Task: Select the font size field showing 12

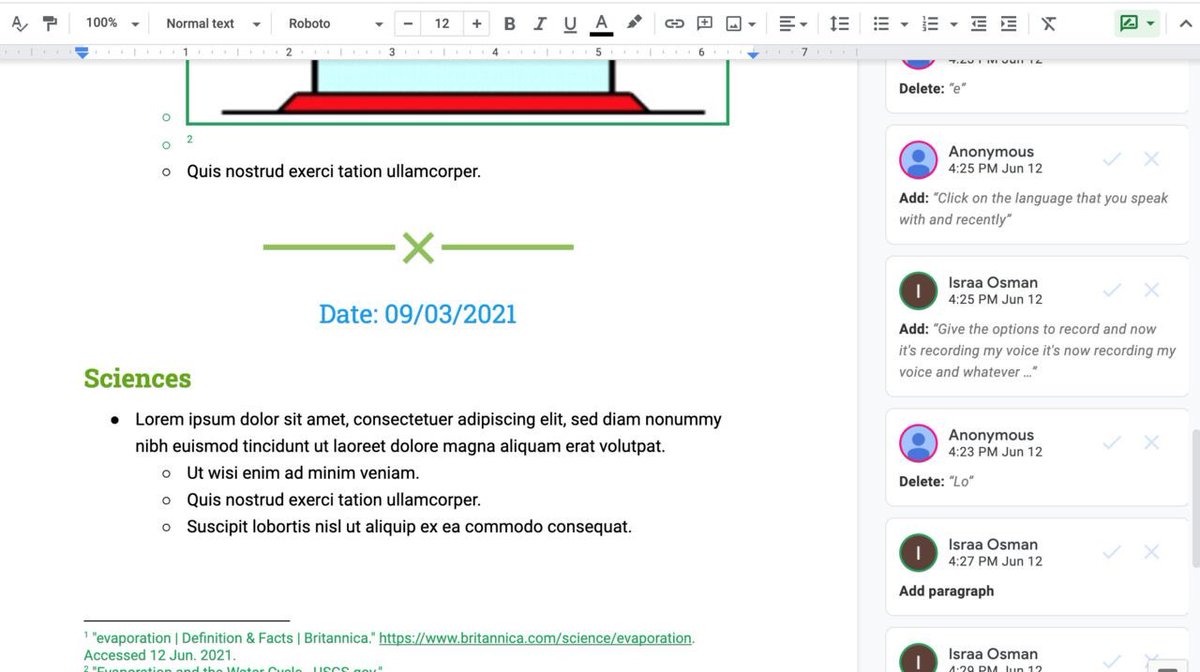Action: 442,23
